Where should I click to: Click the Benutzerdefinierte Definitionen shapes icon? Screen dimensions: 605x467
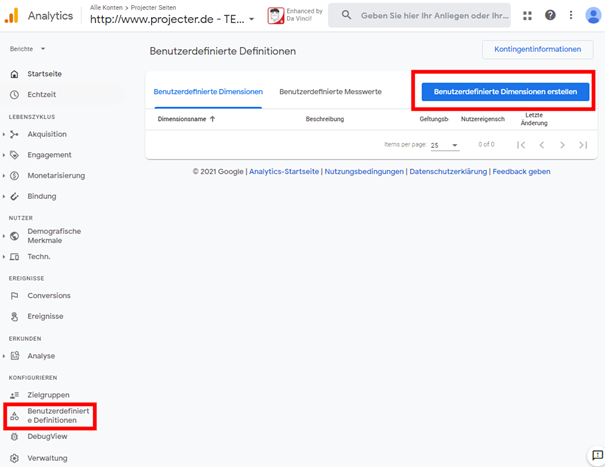coord(14,416)
